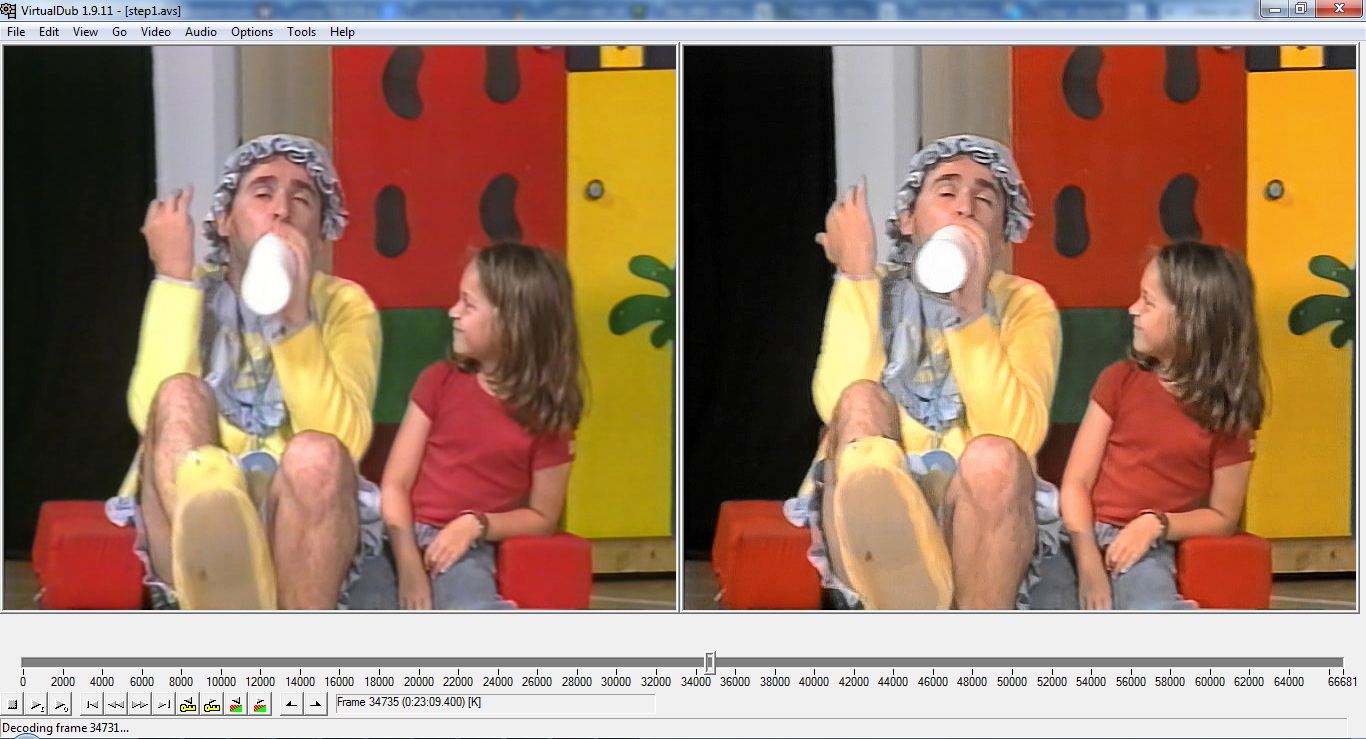Viewport: 1366px width, 739px height.
Task: Step forward one frame
Action: 140,704
